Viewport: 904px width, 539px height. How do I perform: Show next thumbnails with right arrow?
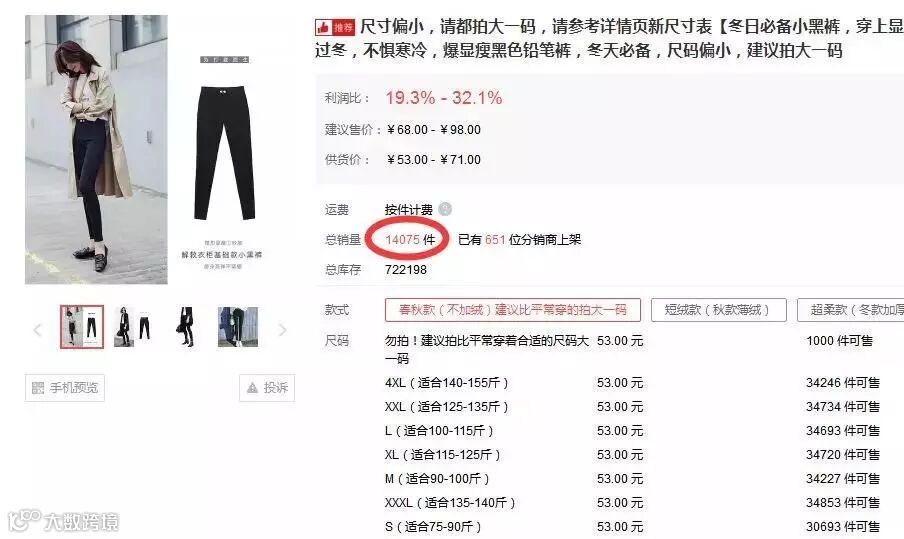point(282,330)
